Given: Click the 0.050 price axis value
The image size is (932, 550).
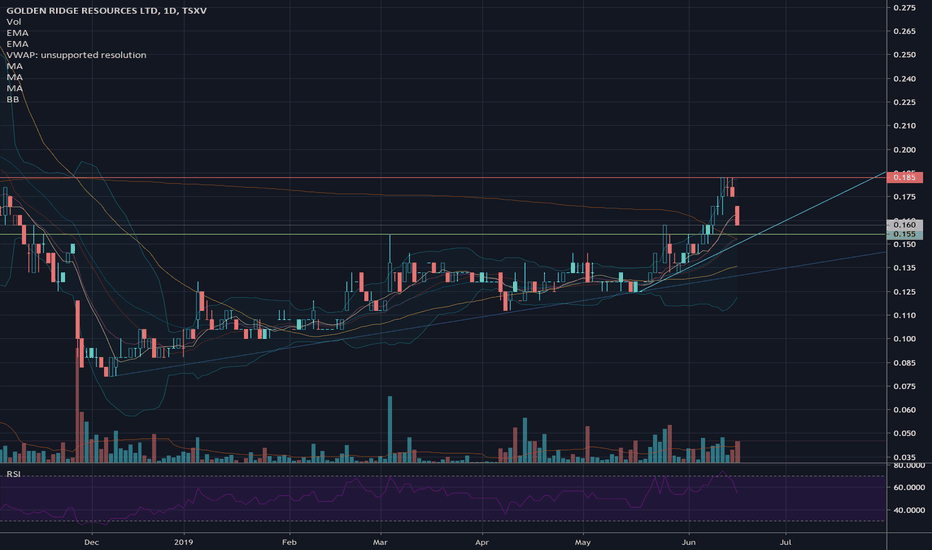Looking at the screenshot, I should (x=905, y=433).
